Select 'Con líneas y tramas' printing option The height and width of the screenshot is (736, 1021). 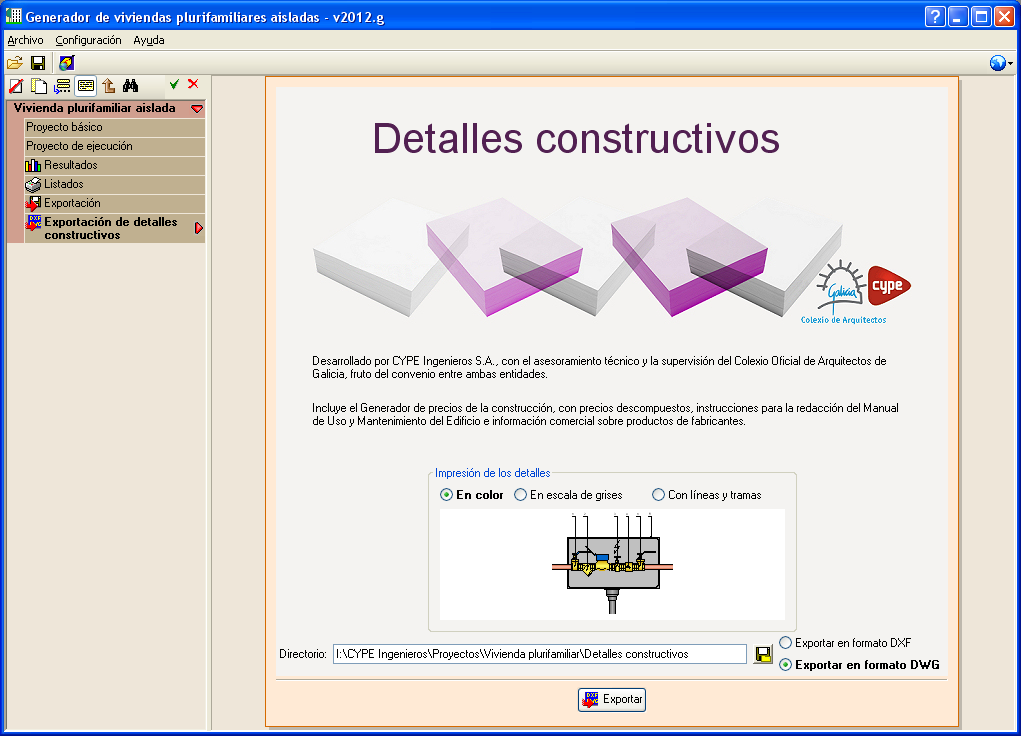pyautogui.click(x=706, y=495)
